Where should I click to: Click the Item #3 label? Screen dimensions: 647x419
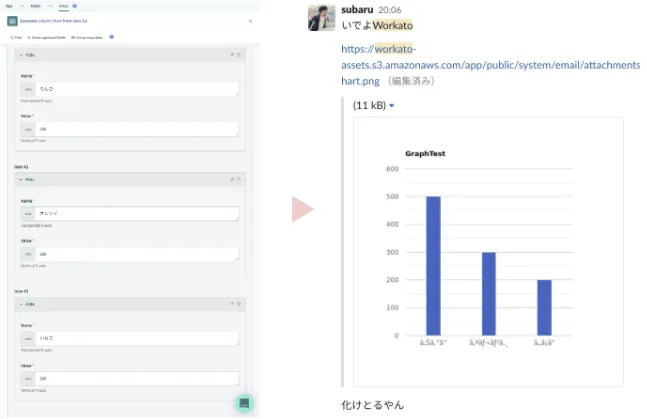[21, 291]
